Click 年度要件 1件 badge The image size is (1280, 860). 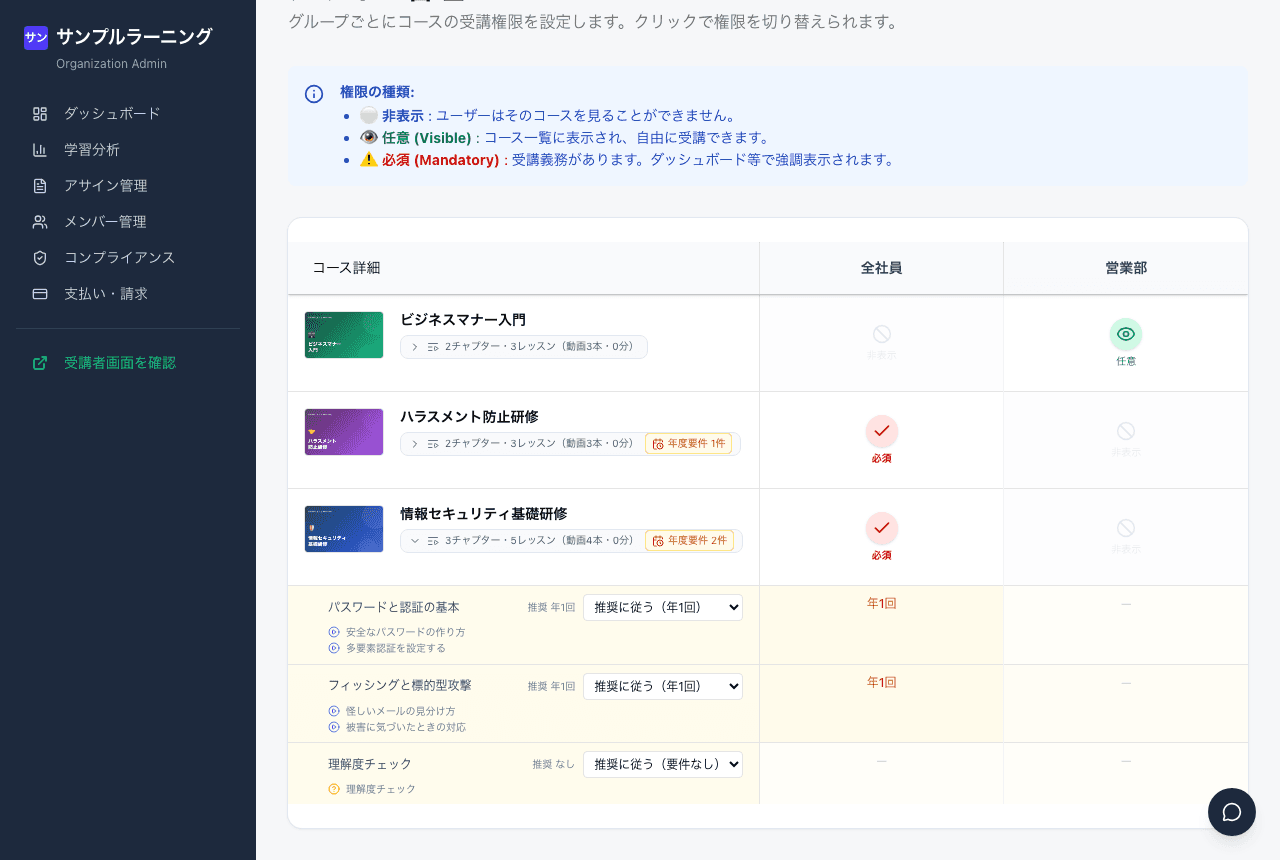[689, 443]
